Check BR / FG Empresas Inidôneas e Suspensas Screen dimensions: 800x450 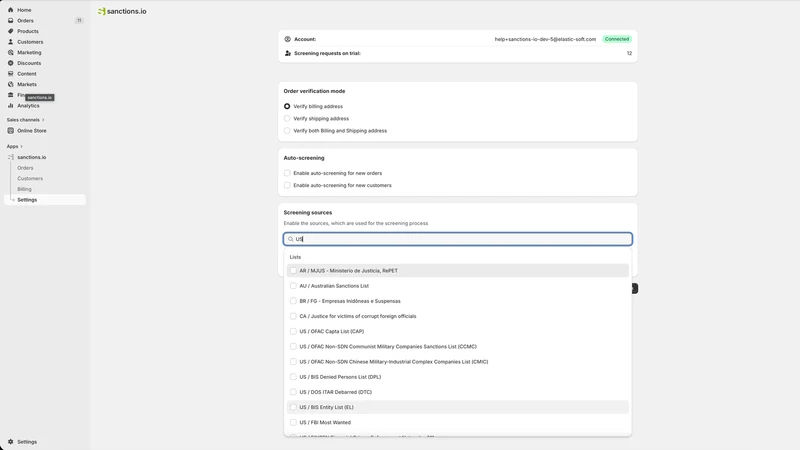click(x=293, y=301)
